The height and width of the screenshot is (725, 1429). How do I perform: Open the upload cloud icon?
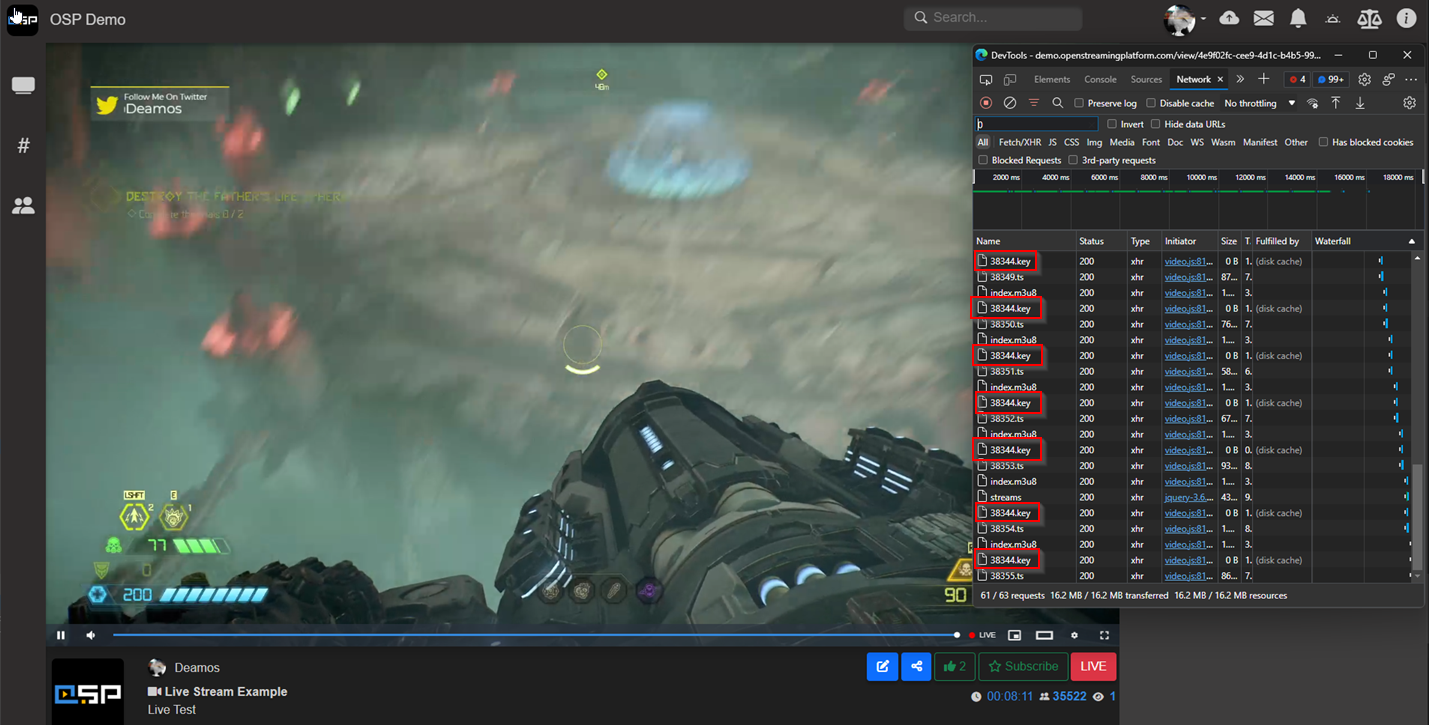click(1229, 18)
